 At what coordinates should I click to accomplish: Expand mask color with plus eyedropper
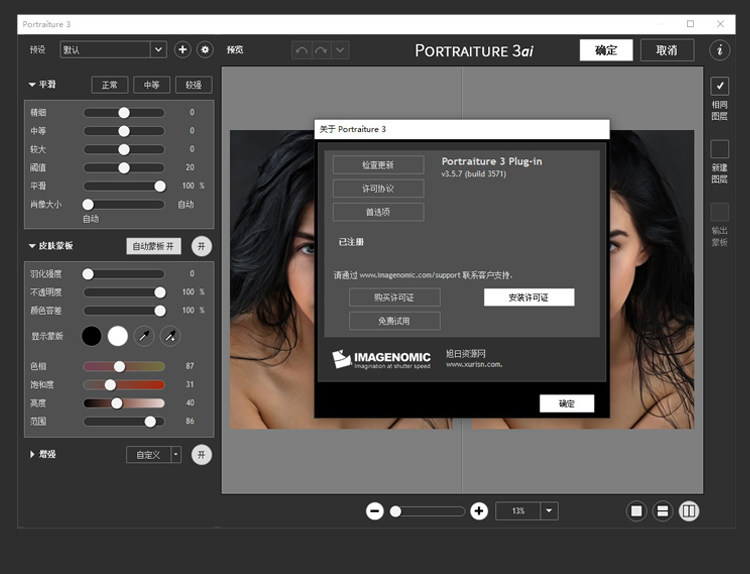point(170,336)
